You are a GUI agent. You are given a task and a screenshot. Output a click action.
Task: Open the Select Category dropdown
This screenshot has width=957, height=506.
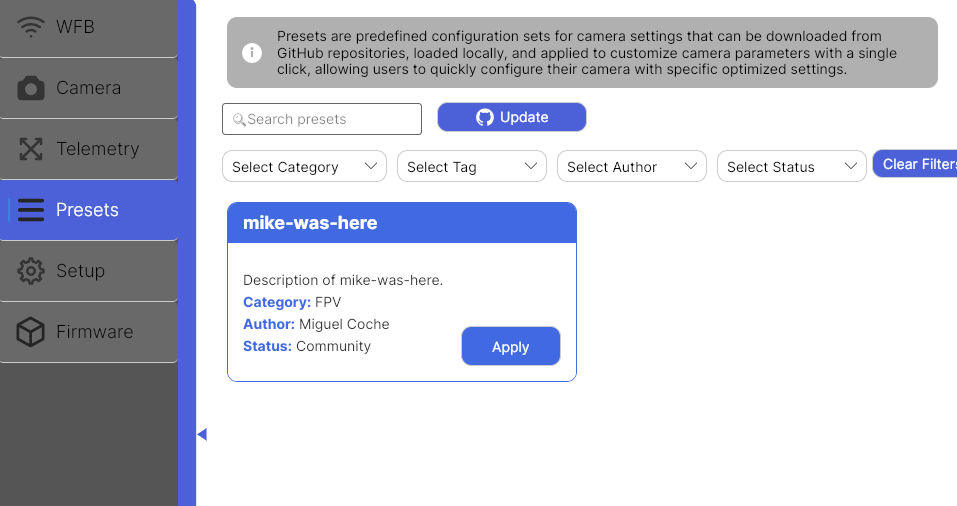pyautogui.click(x=305, y=166)
